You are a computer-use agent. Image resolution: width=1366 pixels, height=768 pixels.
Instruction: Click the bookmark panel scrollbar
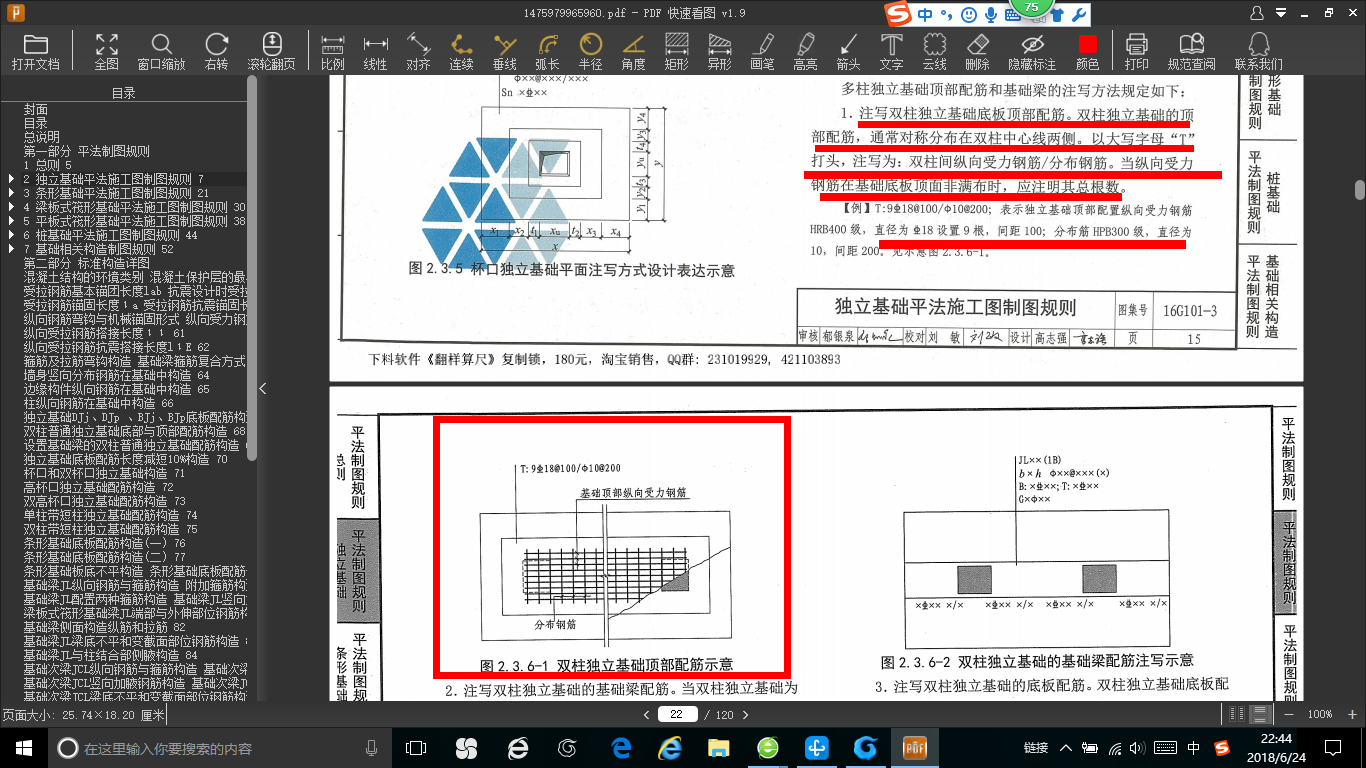pyautogui.click(x=252, y=270)
